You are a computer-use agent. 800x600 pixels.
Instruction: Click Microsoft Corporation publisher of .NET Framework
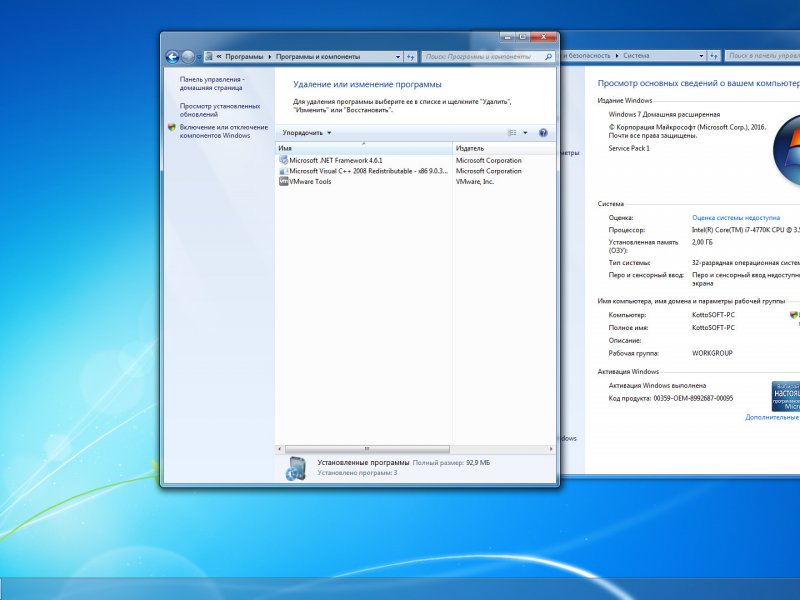[489, 160]
